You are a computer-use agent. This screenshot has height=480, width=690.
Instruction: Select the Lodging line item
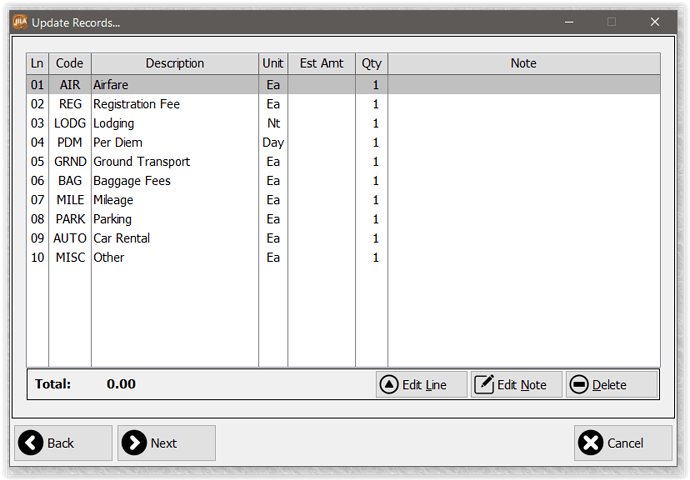click(x=343, y=123)
